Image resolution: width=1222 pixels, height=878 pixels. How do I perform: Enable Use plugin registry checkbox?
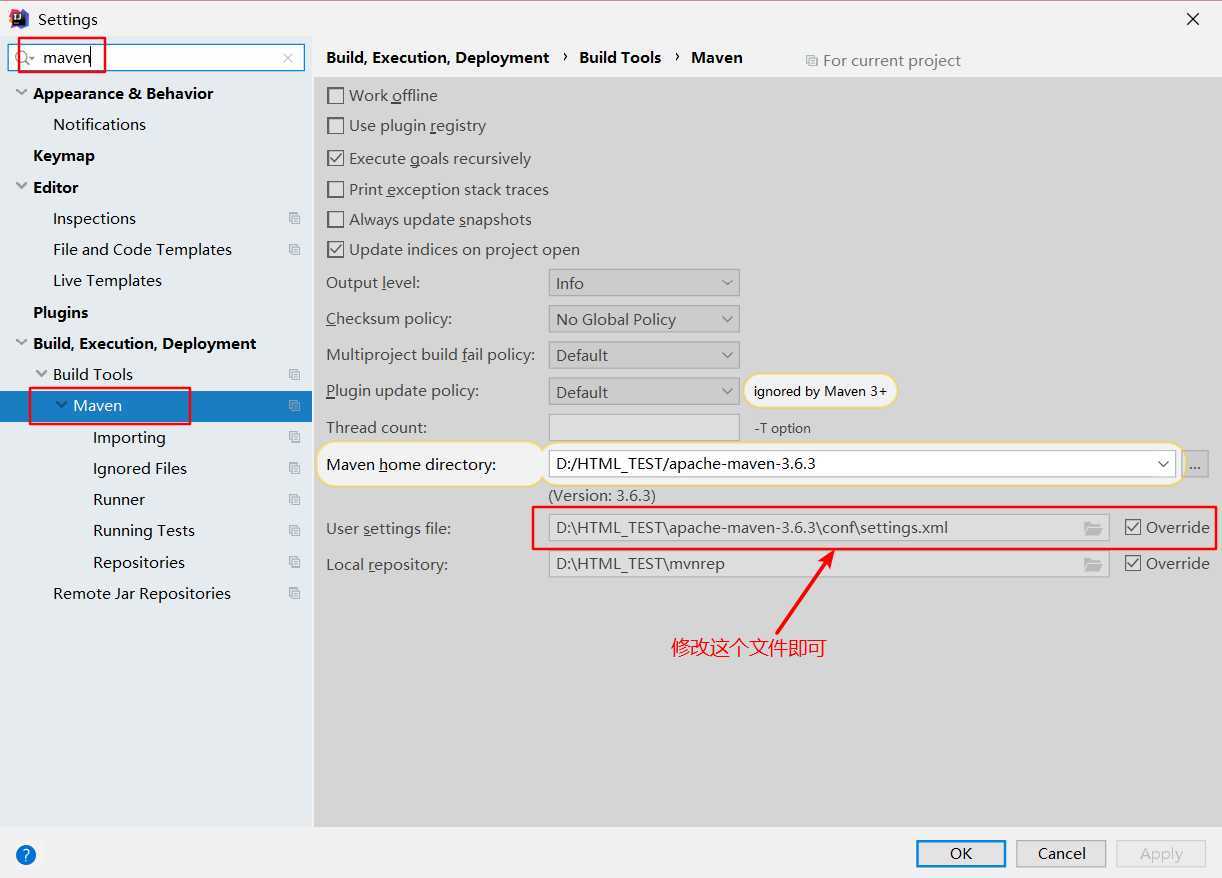(x=336, y=126)
